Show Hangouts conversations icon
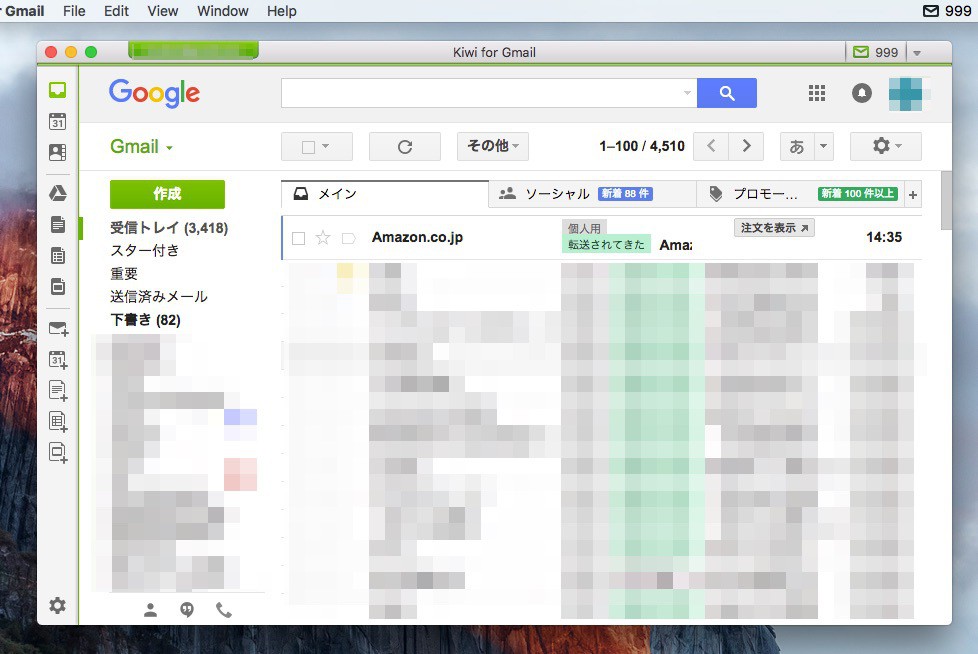978x654 pixels. coord(186,610)
